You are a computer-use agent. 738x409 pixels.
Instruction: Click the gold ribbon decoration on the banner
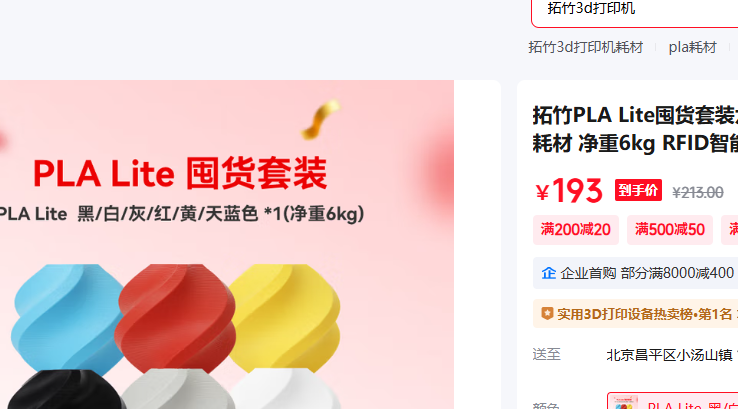[x=321, y=119]
